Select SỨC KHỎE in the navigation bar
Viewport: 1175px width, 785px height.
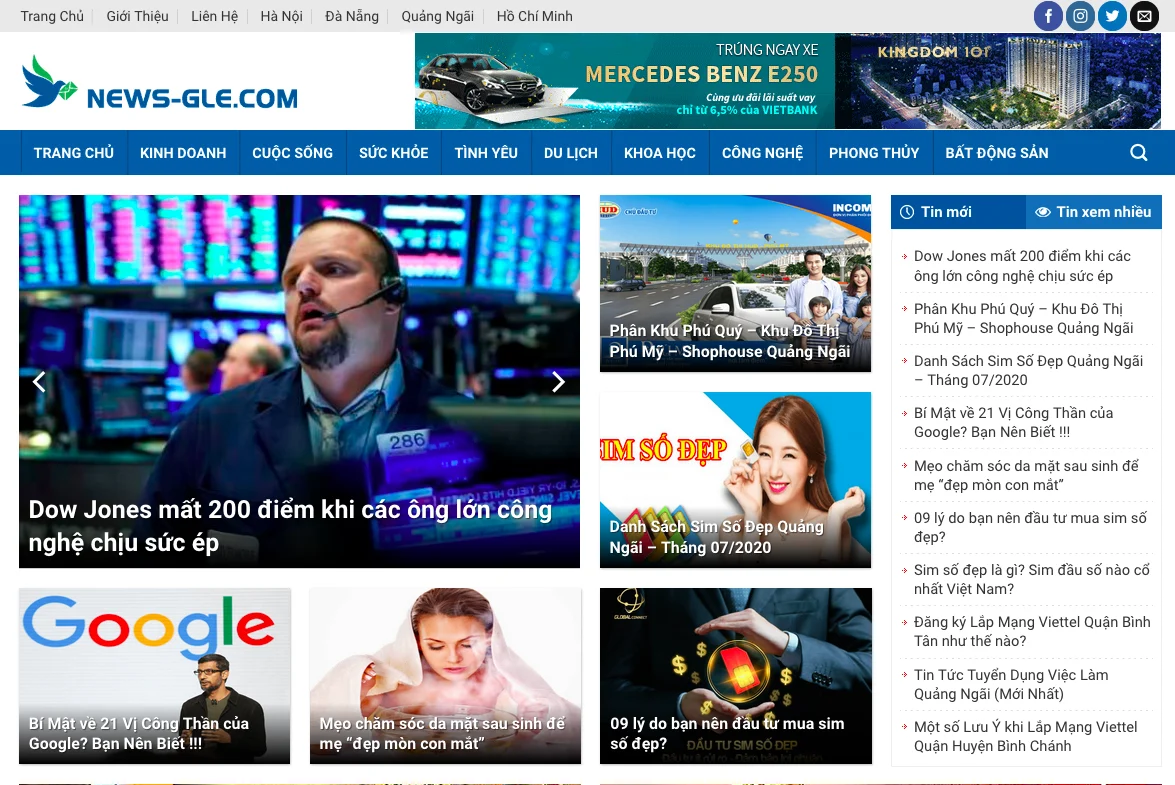tap(393, 153)
